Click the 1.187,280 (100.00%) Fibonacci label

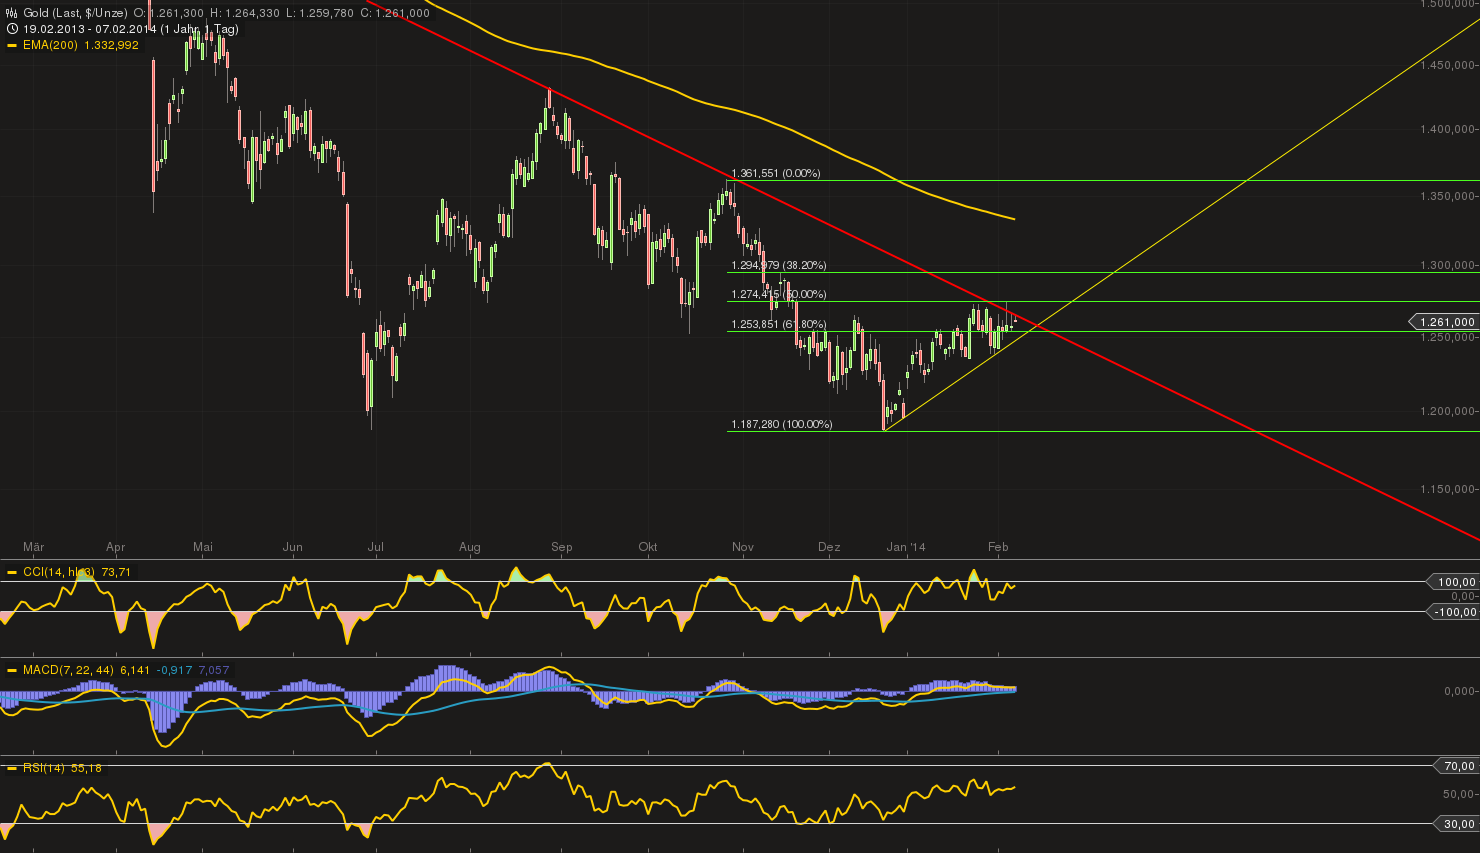tap(780, 424)
